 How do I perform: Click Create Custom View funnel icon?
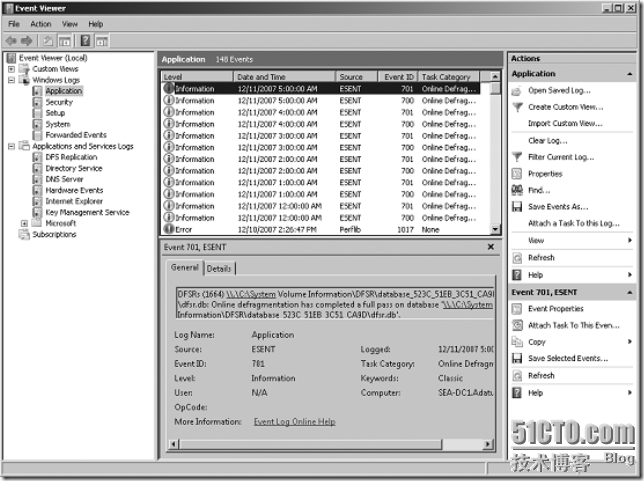pos(517,107)
